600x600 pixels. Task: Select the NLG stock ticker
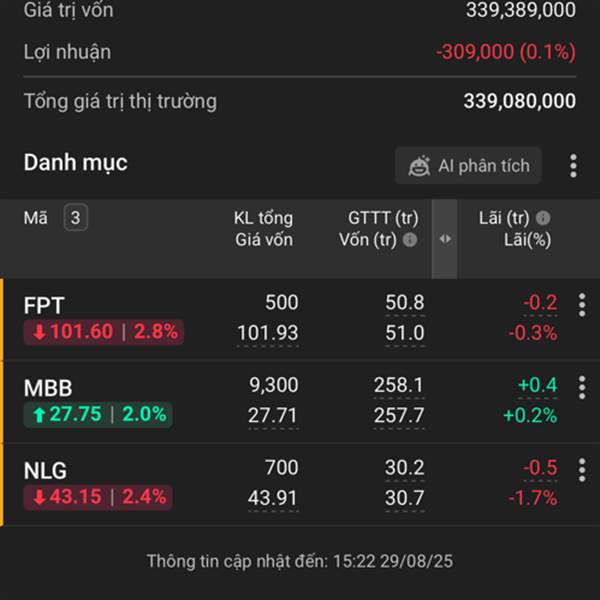click(45, 471)
